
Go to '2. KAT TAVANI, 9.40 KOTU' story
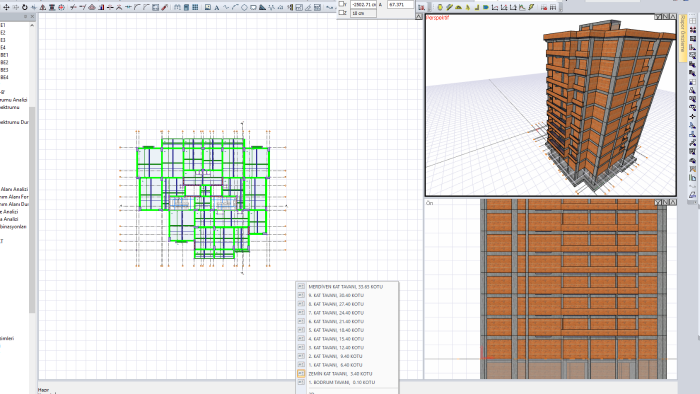coord(335,357)
